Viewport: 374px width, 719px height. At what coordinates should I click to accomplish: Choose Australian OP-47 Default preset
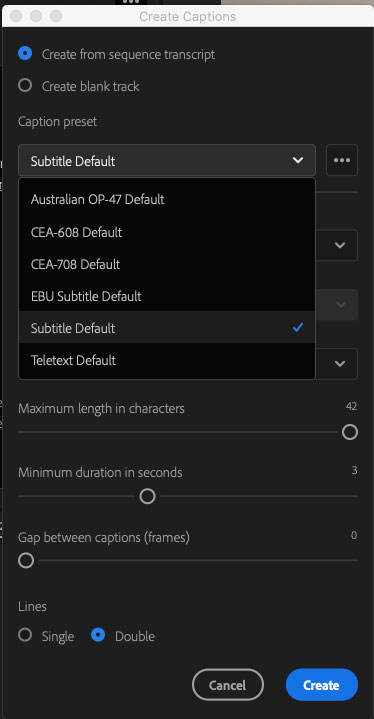point(167,199)
